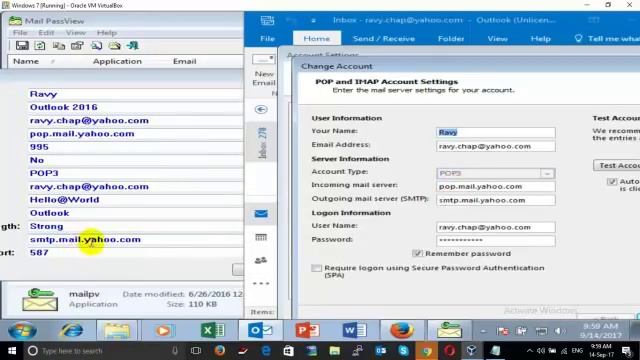Image resolution: width=640 pixels, height=360 pixels.
Task: Click the Outlook back arrow icon
Action: click(261, 109)
